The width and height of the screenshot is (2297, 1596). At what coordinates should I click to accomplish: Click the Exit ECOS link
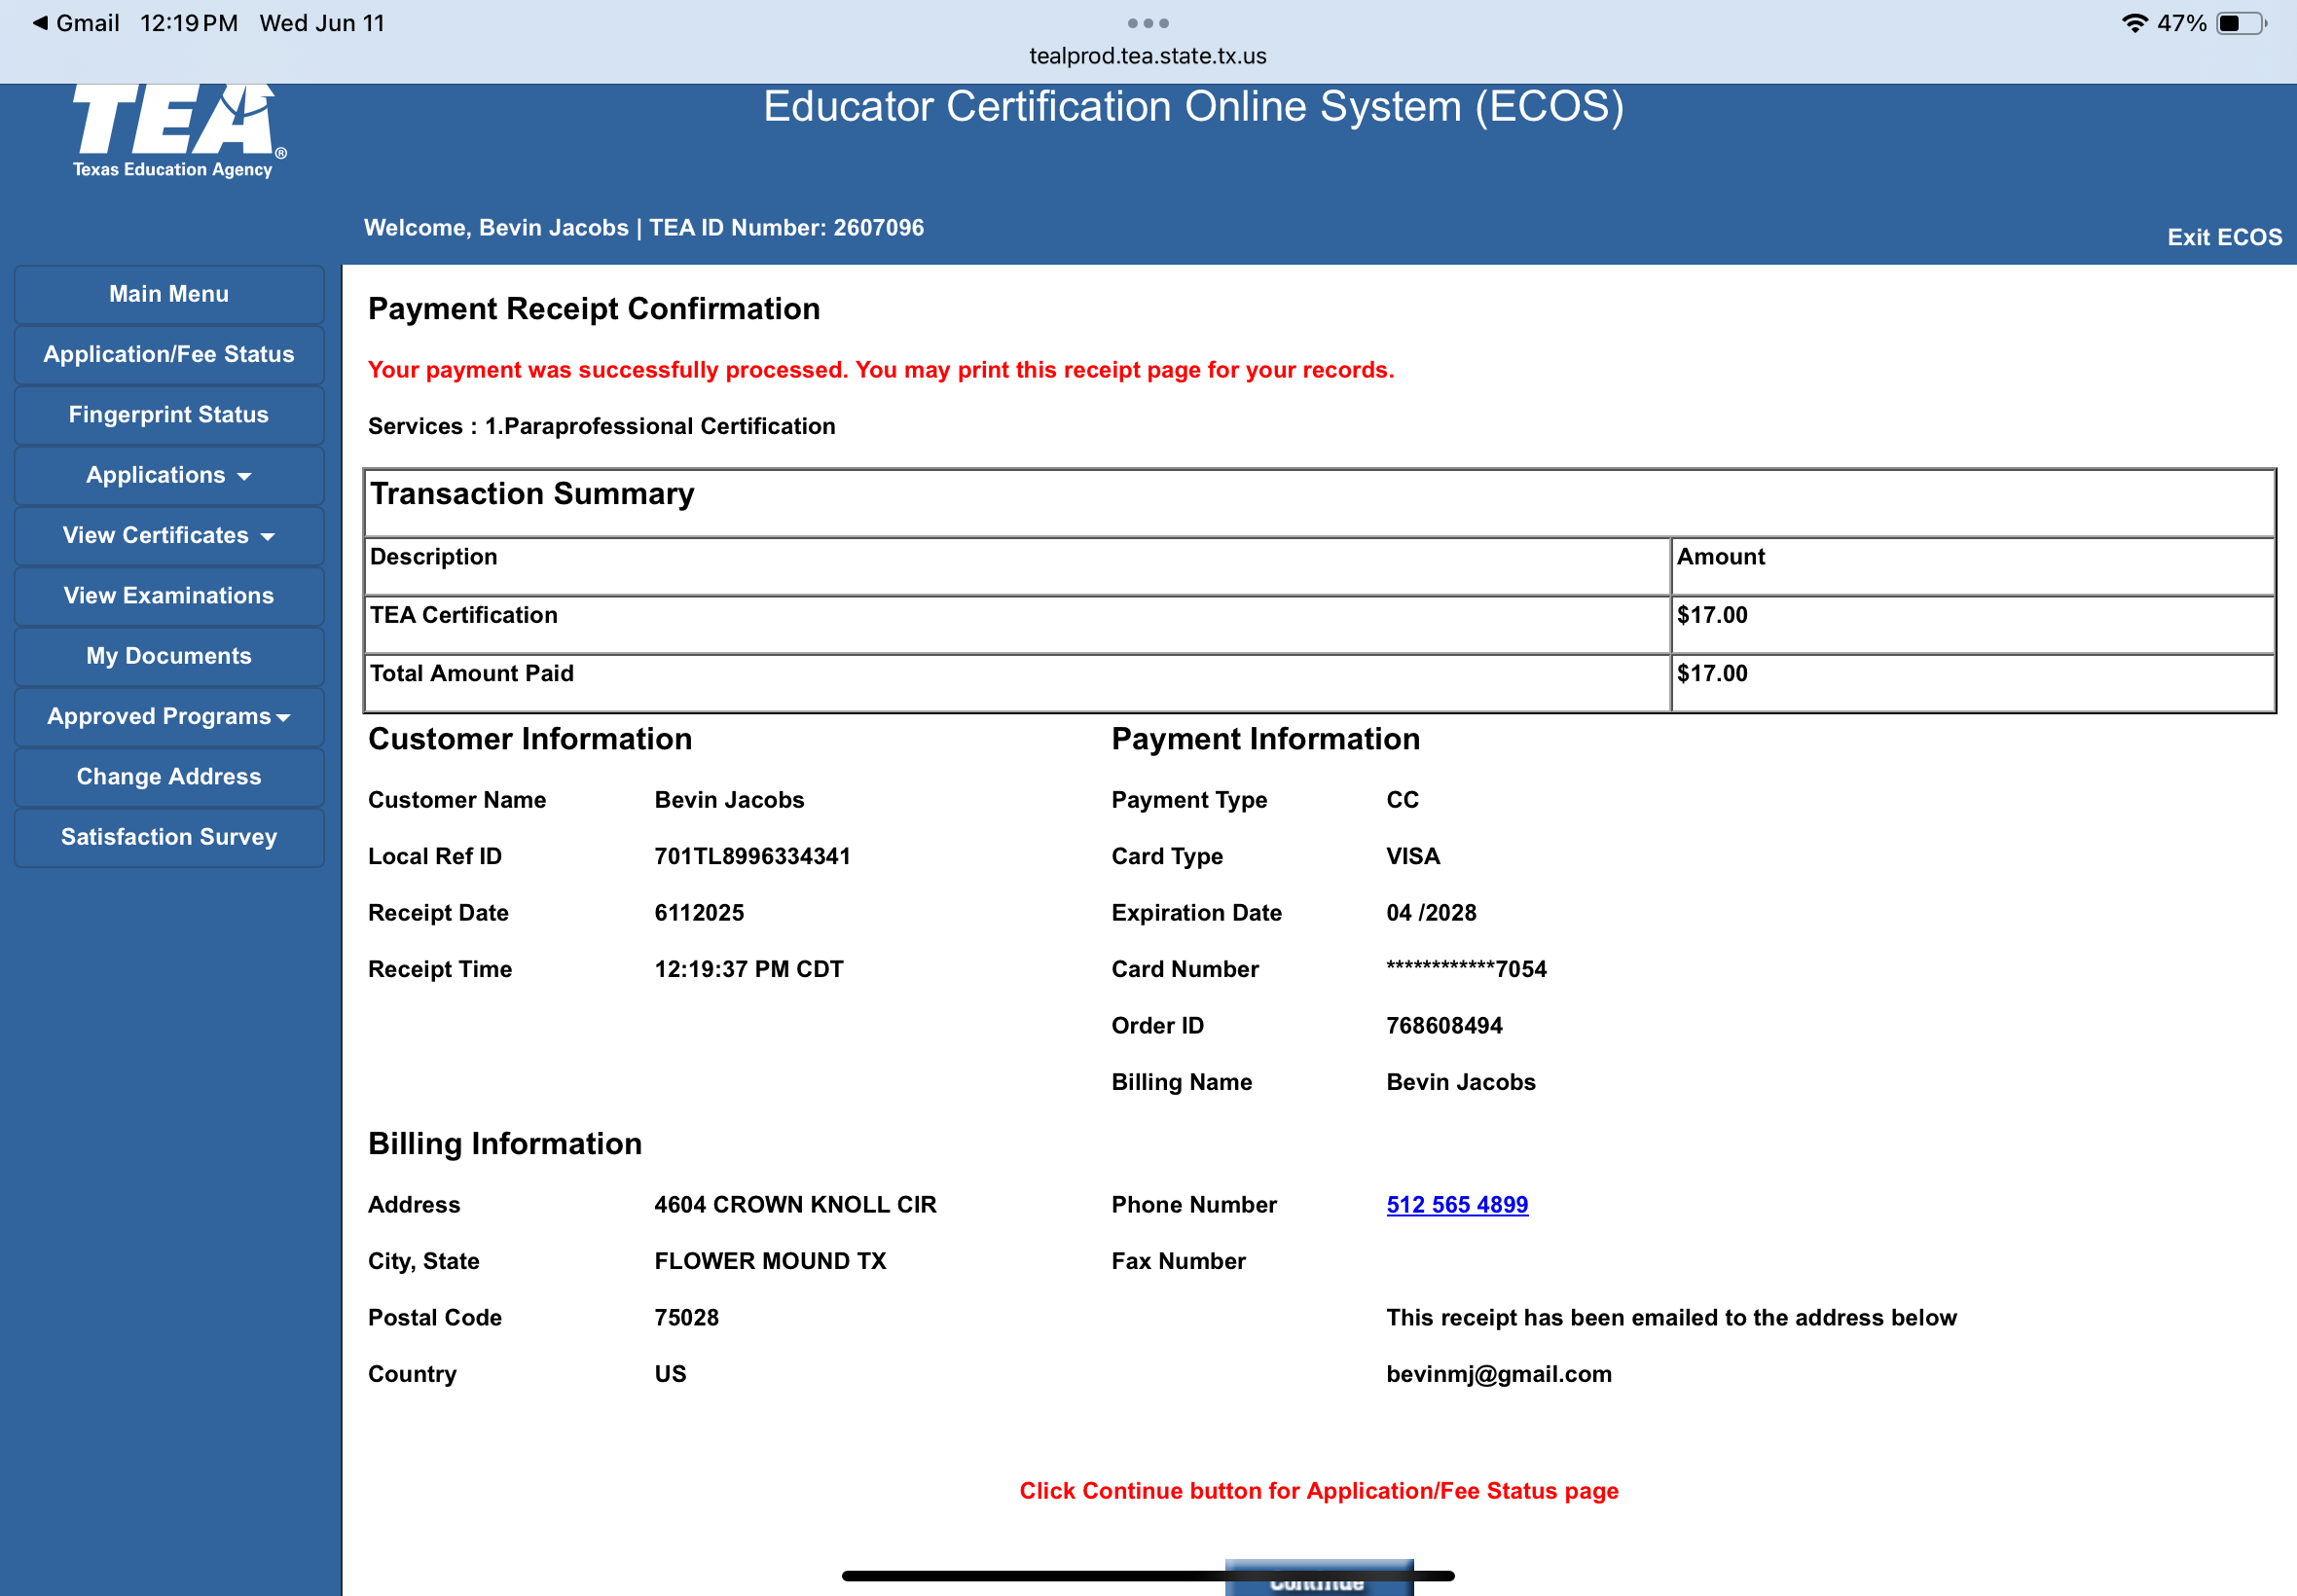point(2223,237)
